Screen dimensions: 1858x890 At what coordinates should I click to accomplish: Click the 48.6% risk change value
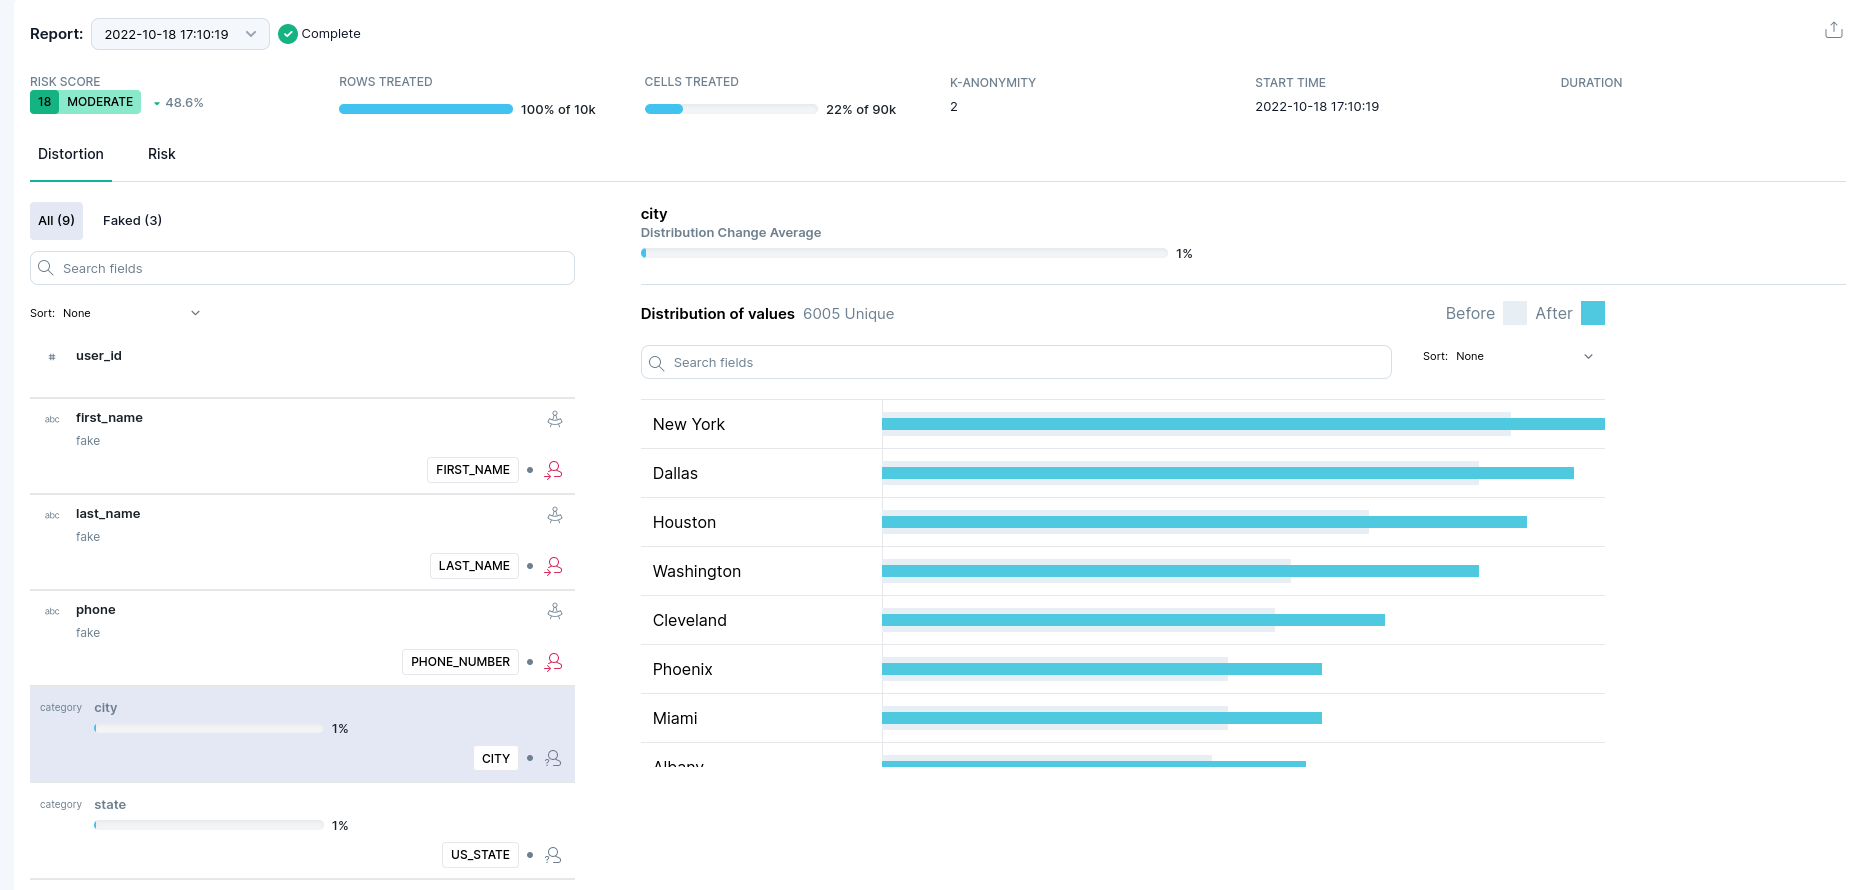[x=184, y=103]
